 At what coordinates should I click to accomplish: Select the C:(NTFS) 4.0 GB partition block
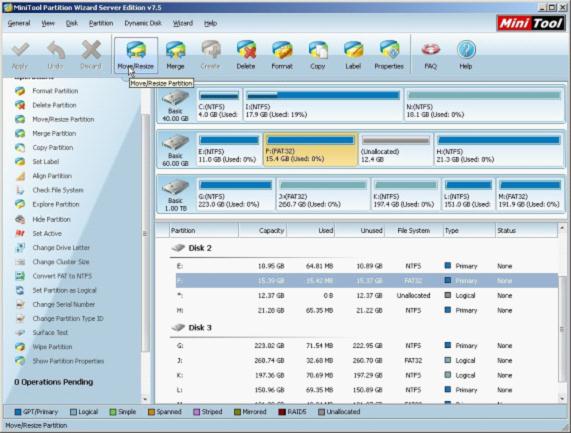pos(219,105)
